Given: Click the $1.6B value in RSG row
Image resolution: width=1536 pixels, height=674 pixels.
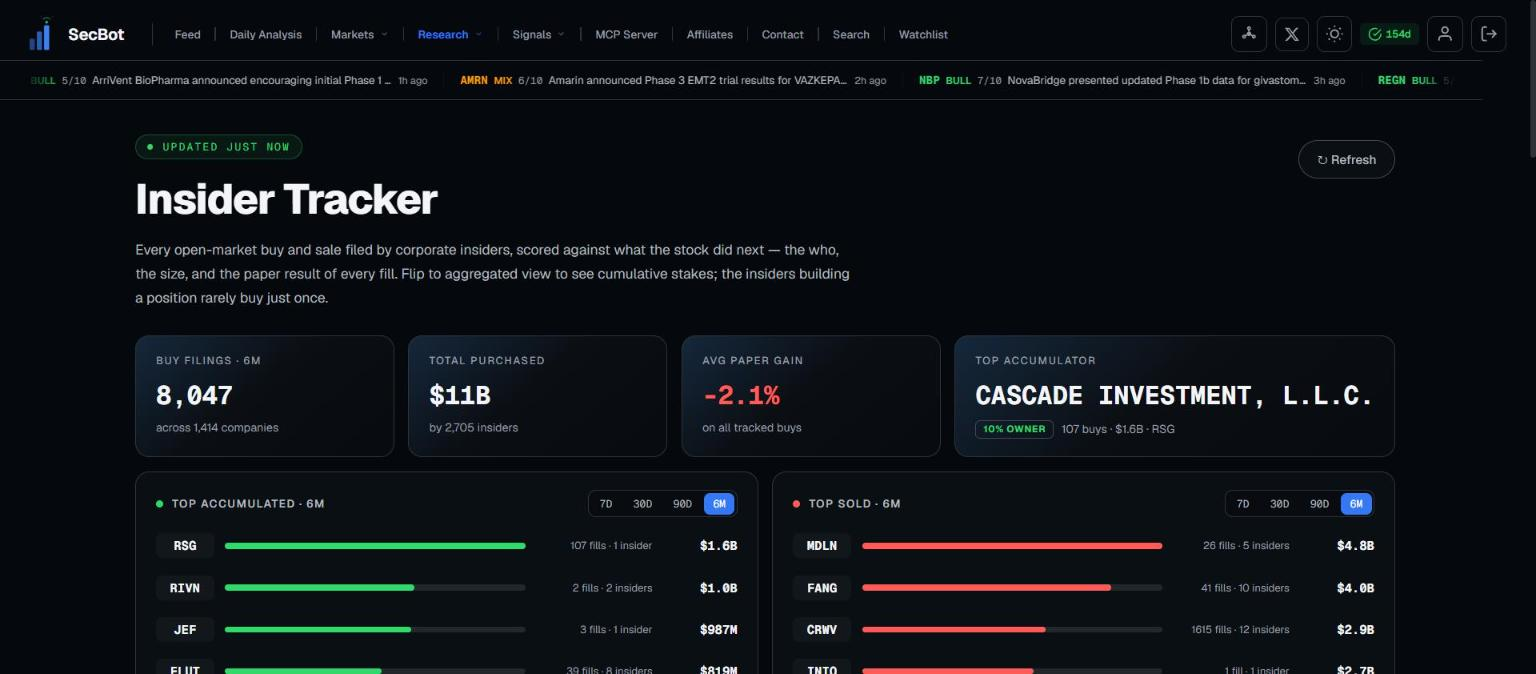Looking at the screenshot, I should pos(718,546).
